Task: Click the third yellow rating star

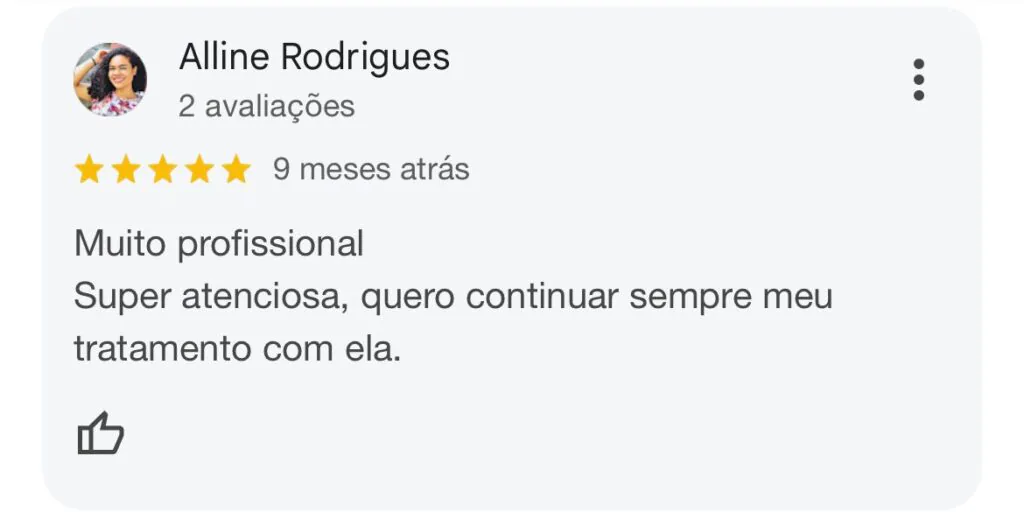Action: 163,169
